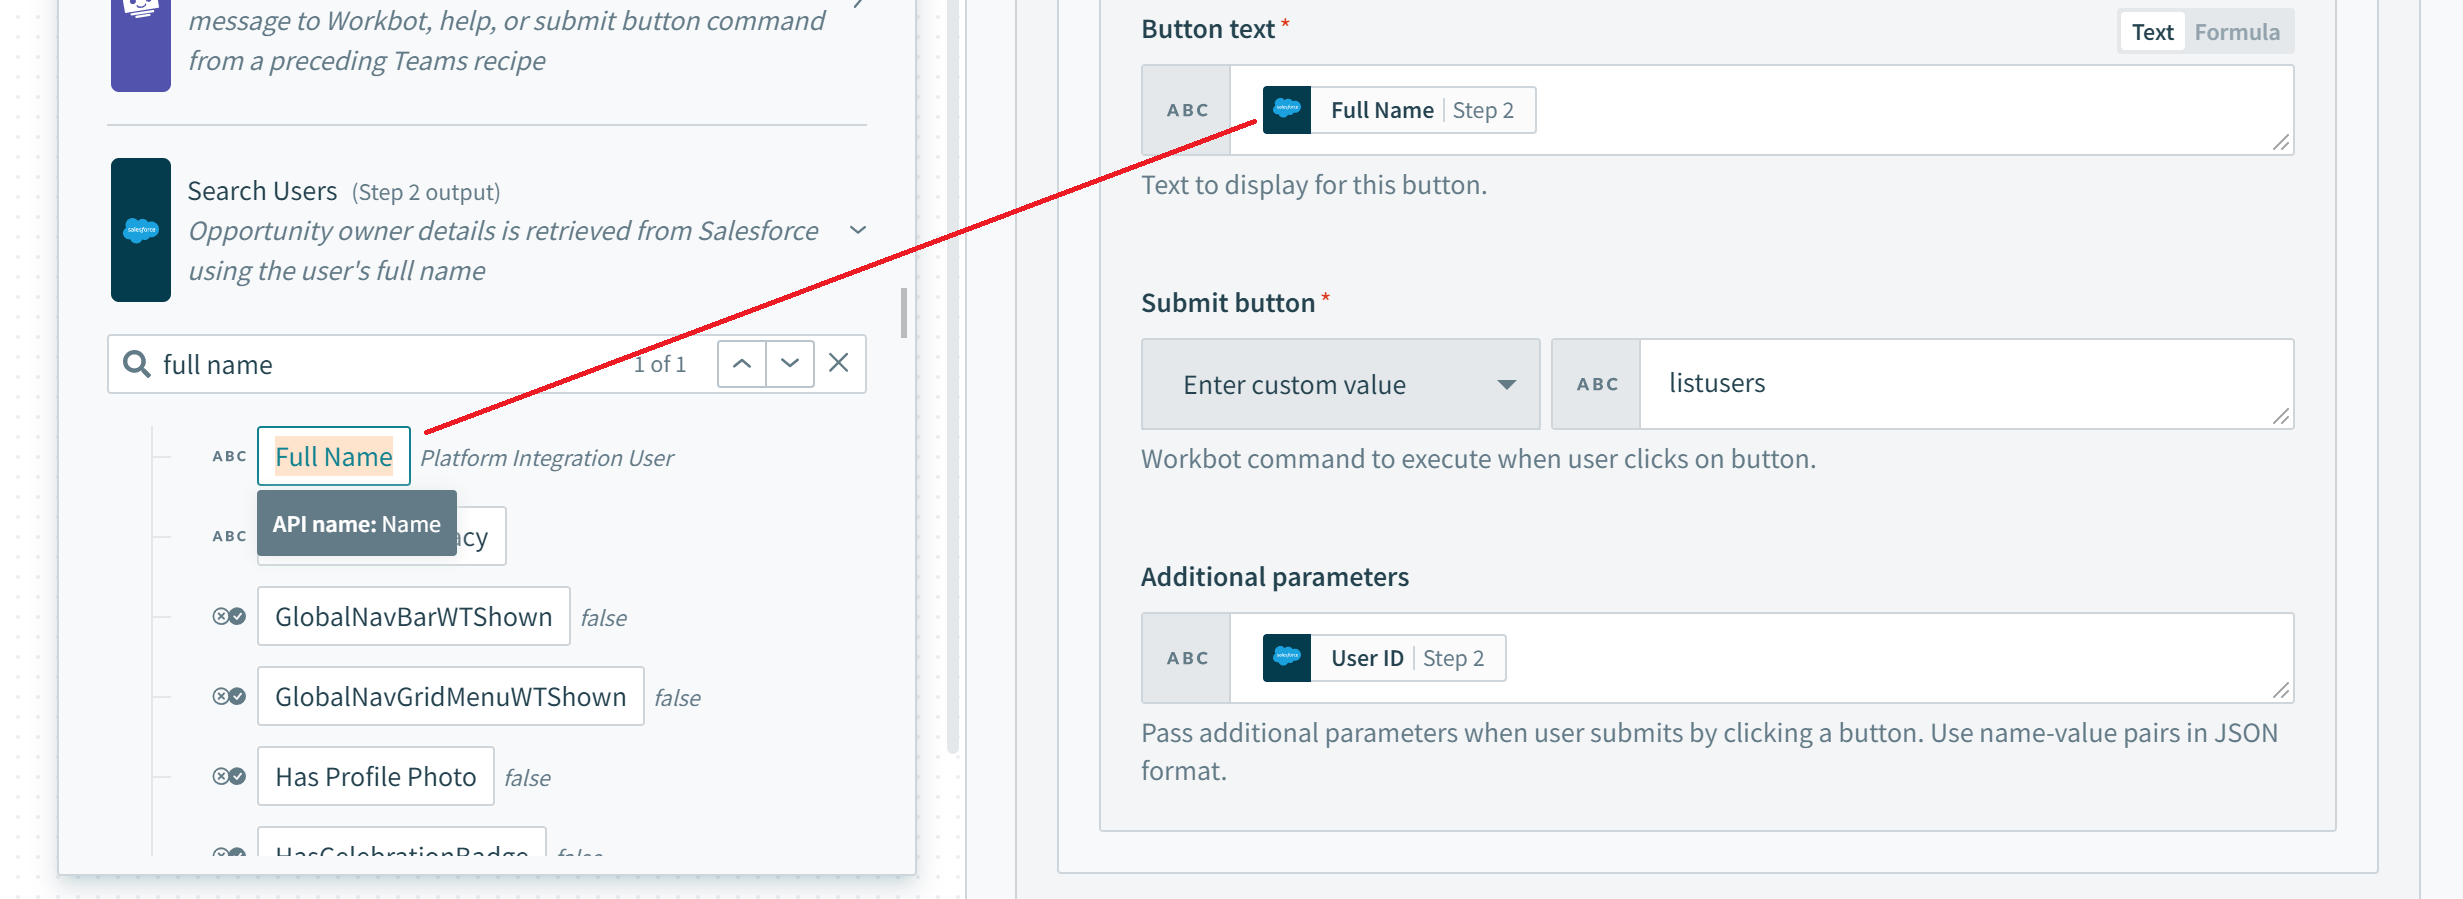Click Salesforce icon in the Full Name pill
Viewport: 2463px width, 899px height.
[x=1287, y=110]
